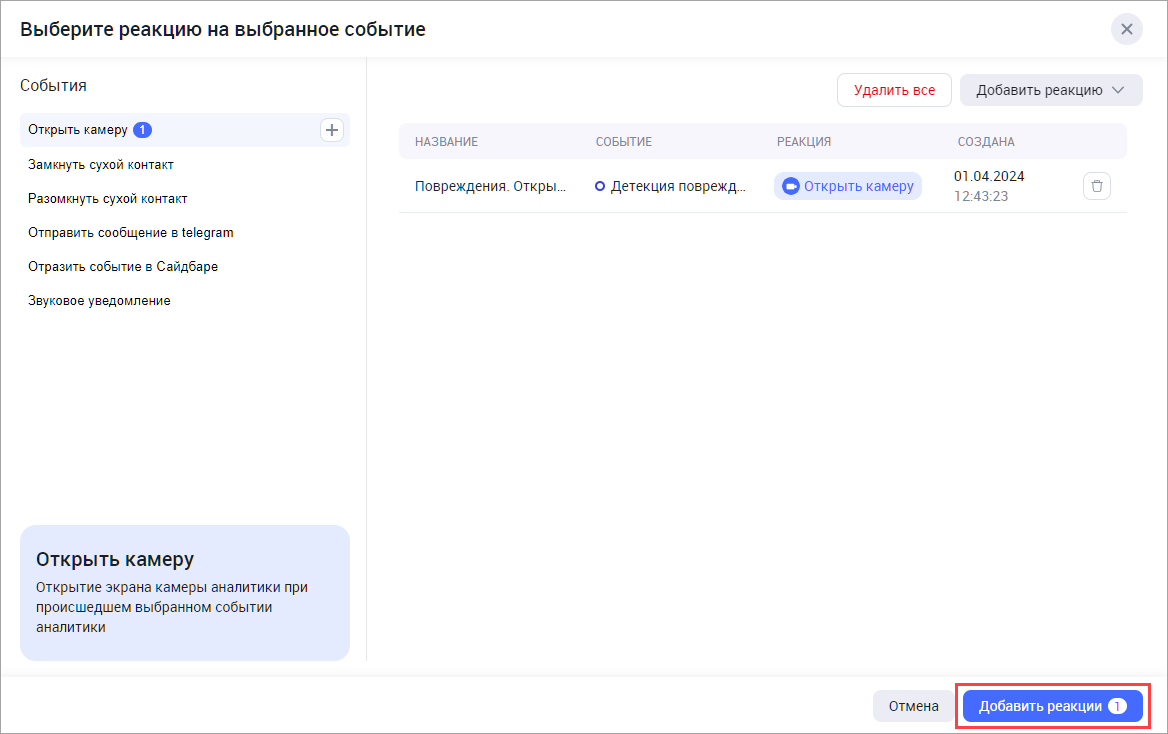
Task: Click the camera icon in Открыть камеру badge
Action: 791,186
